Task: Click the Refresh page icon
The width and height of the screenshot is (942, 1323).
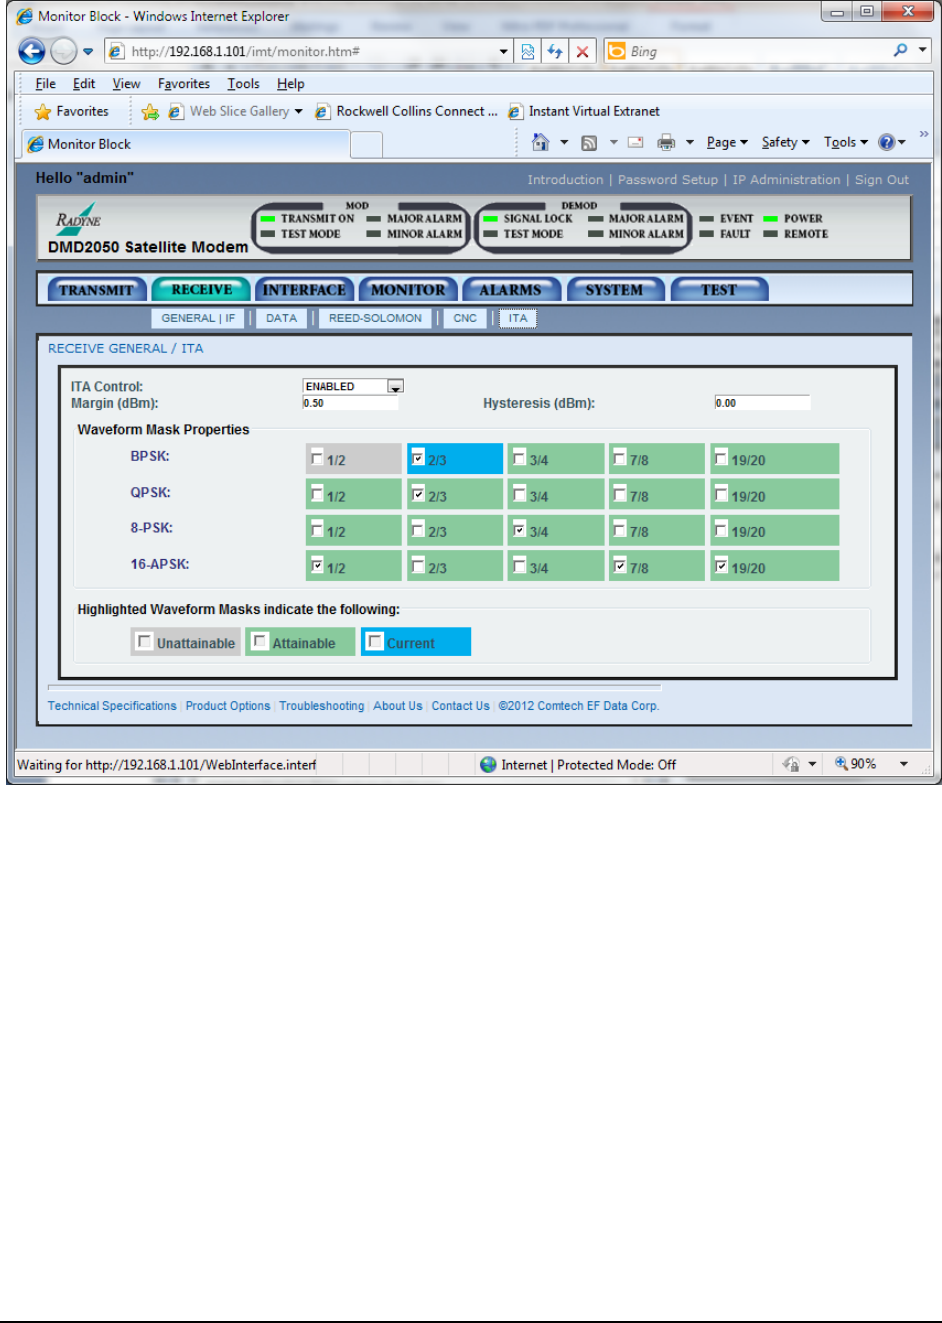Action: coord(555,51)
